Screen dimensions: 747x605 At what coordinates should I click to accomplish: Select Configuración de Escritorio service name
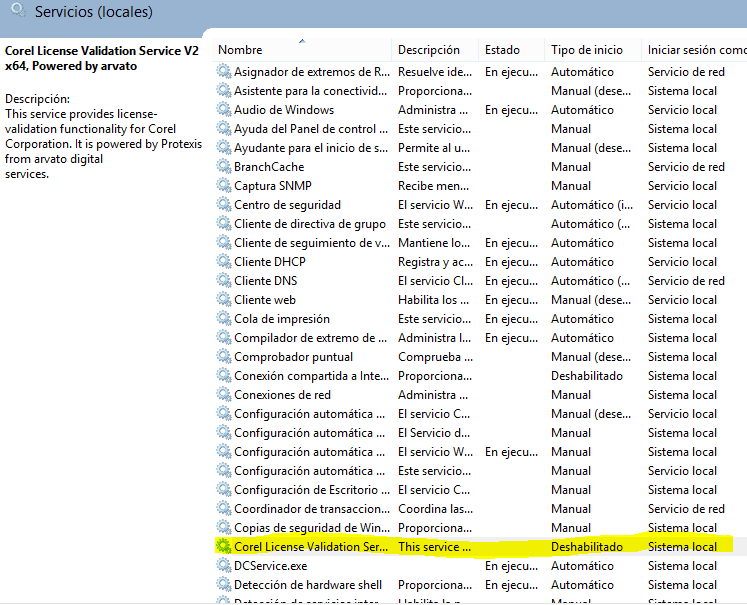click(312, 490)
